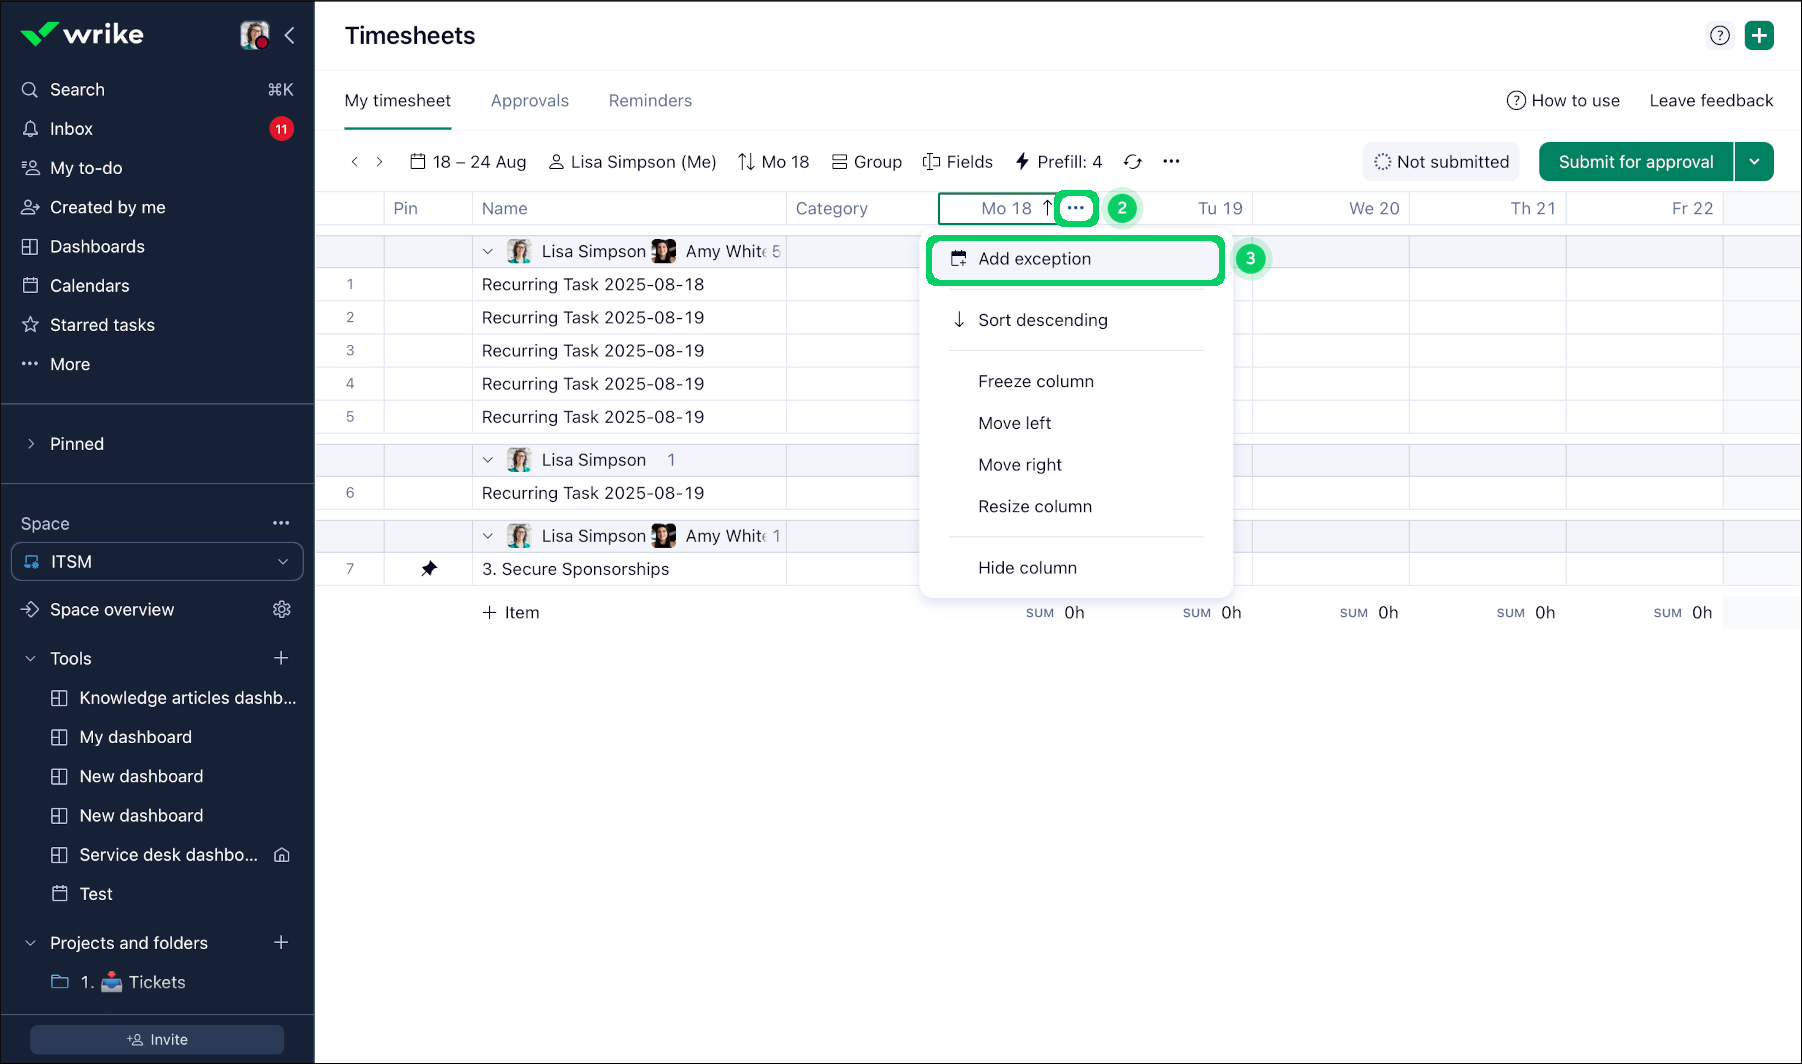Open the 18 – 24 Aug date picker
Image resolution: width=1802 pixels, height=1064 pixels.
468,162
